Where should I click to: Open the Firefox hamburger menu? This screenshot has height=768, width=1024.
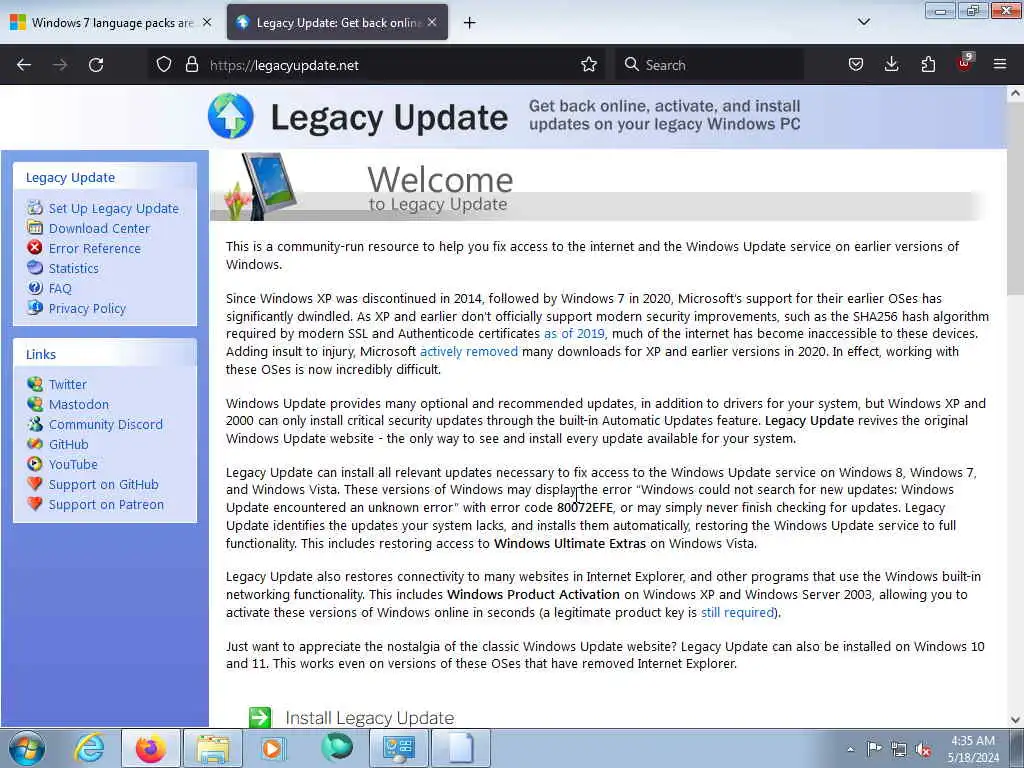1000,65
